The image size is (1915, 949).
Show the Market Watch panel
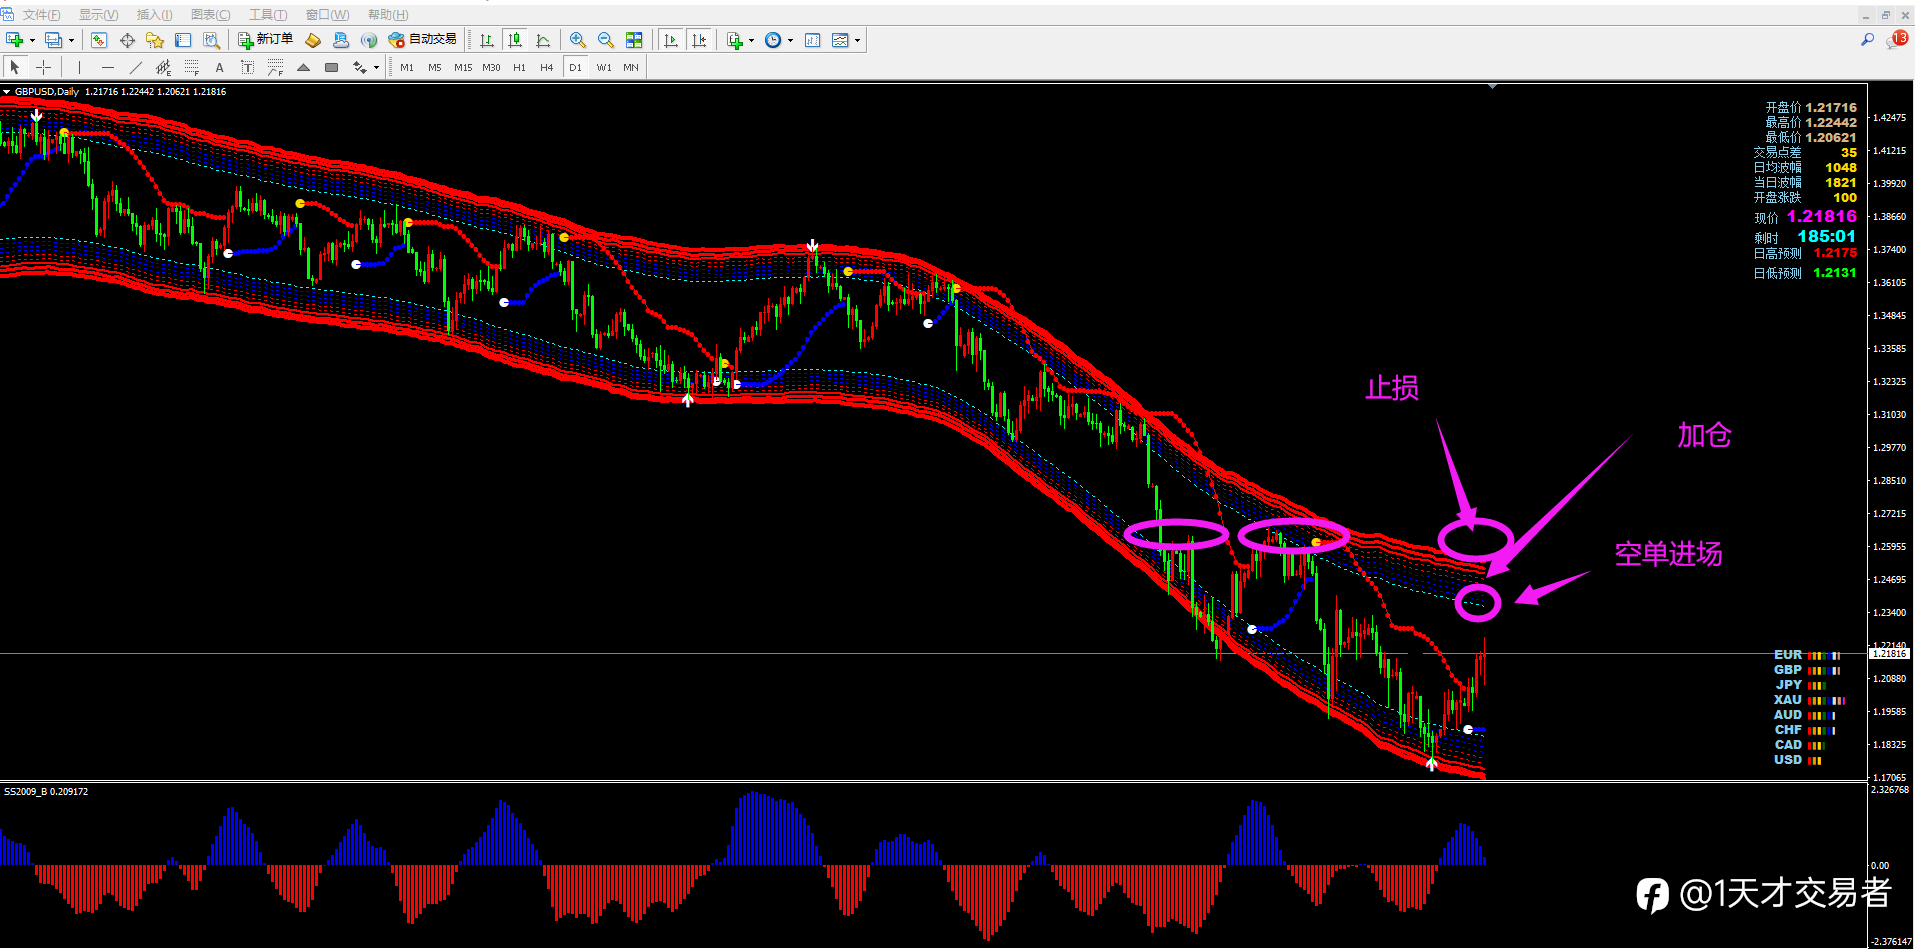pyautogui.click(x=98, y=40)
